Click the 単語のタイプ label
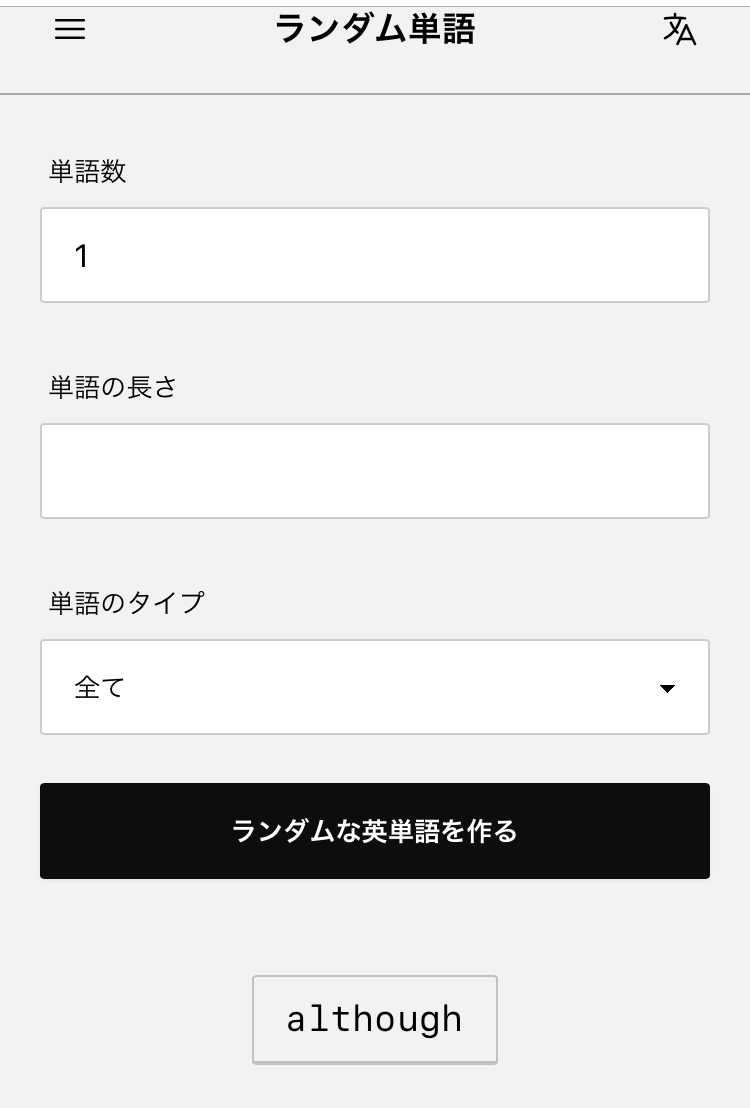 [126, 603]
